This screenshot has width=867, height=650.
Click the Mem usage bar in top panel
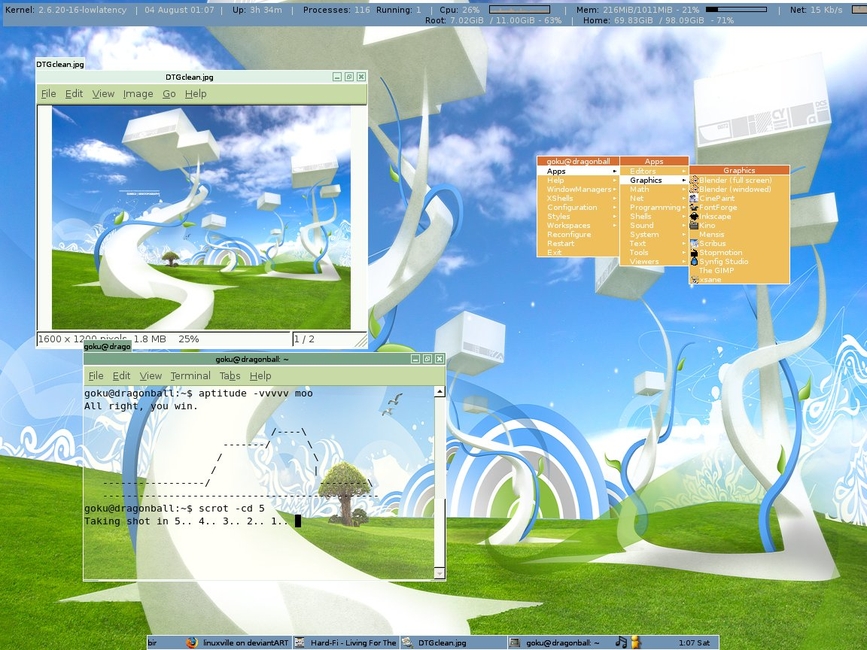click(x=737, y=10)
